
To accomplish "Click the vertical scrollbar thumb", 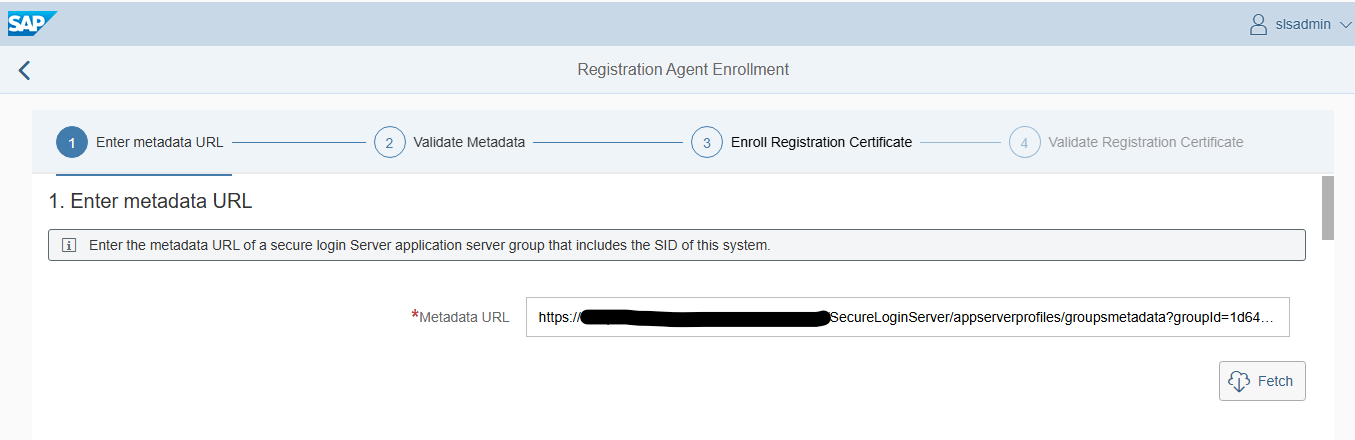I will tap(1327, 208).
